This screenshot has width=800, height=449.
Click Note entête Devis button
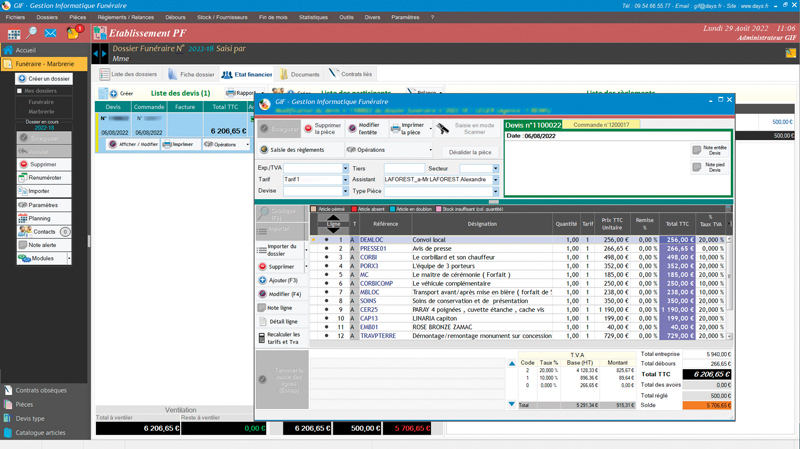click(710, 150)
